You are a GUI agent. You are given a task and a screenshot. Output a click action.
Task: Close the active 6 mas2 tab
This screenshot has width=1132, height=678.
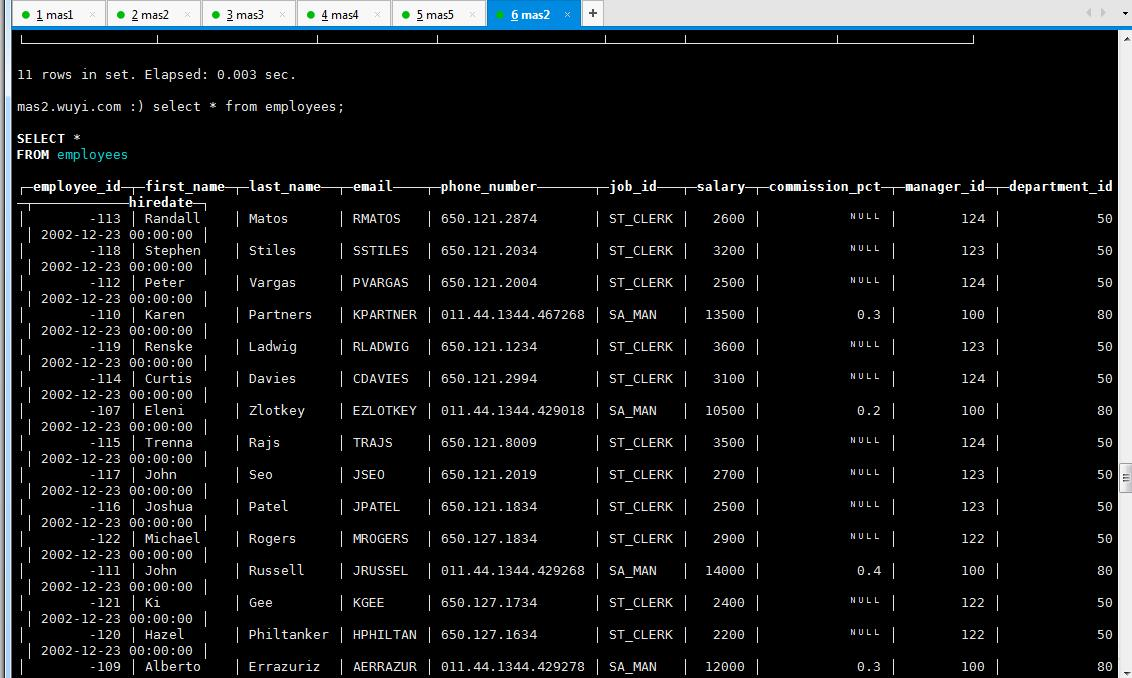(x=567, y=14)
